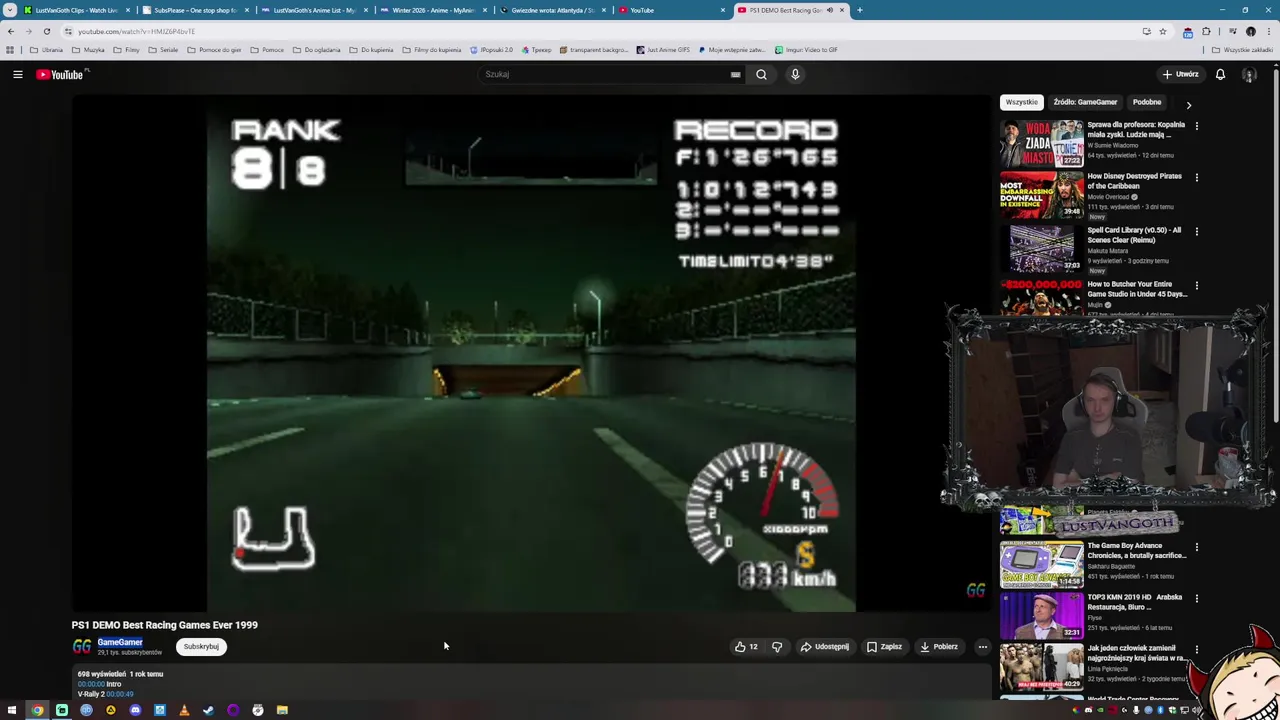Click the Utwórz create button

click(x=1180, y=74)
